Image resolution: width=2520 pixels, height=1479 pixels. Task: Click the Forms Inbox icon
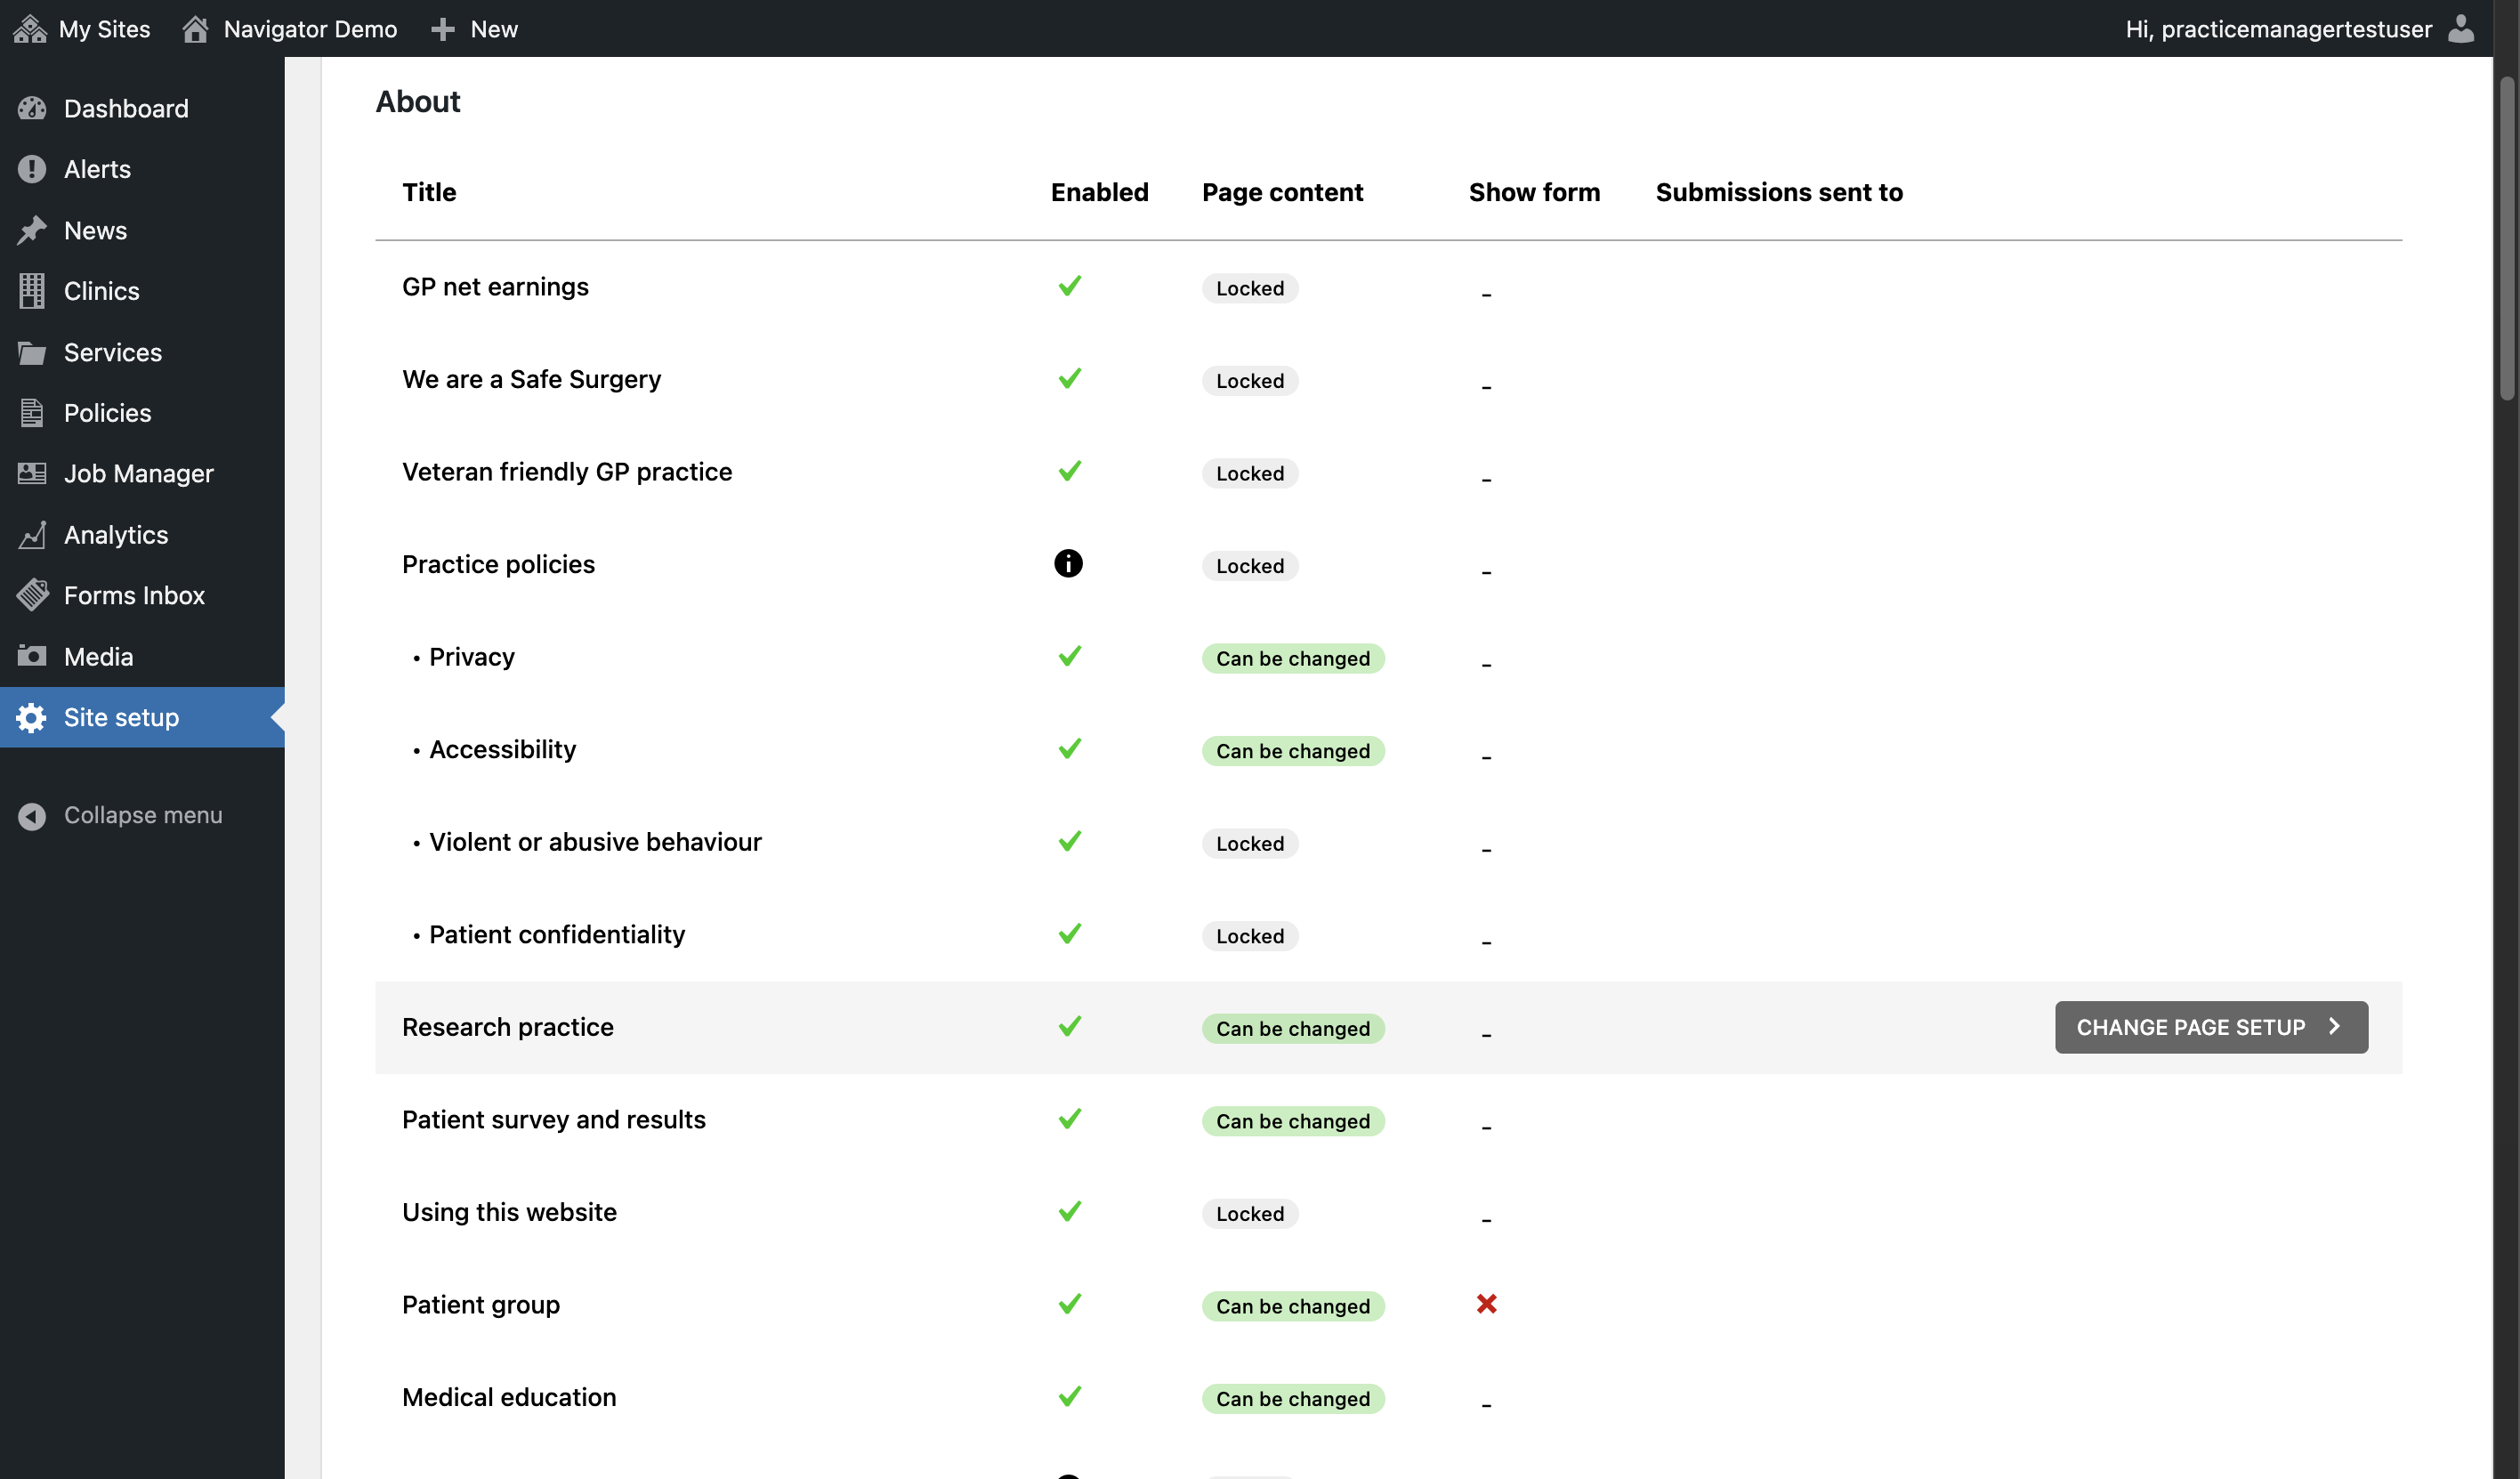[x=32, y=595]
